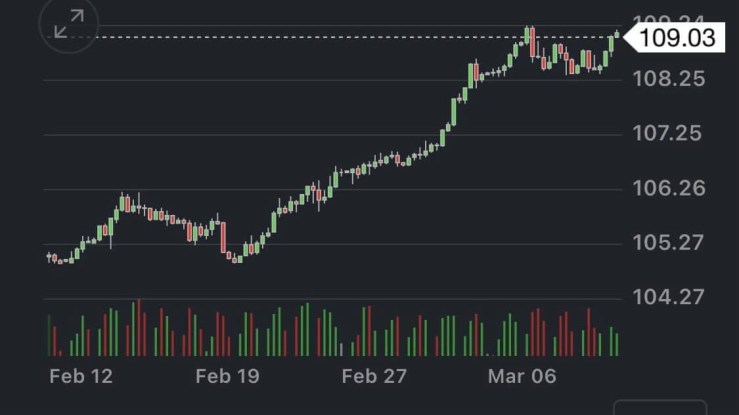
Task: Click the last green volume bar on the right
Action: [x=617, y=343]
